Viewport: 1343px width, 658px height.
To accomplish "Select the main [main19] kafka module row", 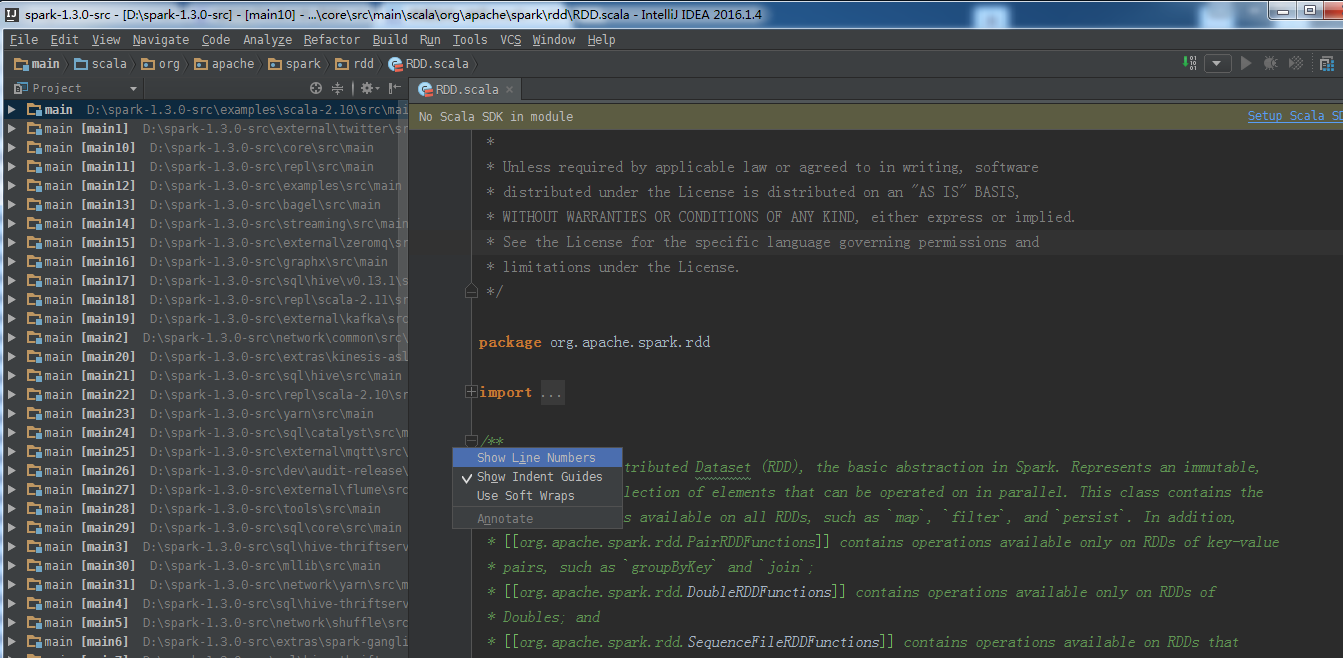I will click(x=204, y=319).
